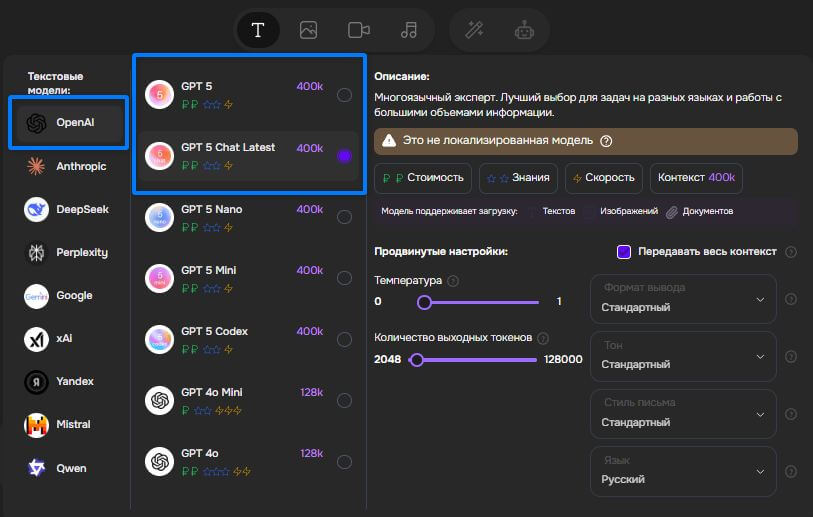The image size is (813, 517).
Task: Click the magic wand tool icon
Action: pos(474,30)
